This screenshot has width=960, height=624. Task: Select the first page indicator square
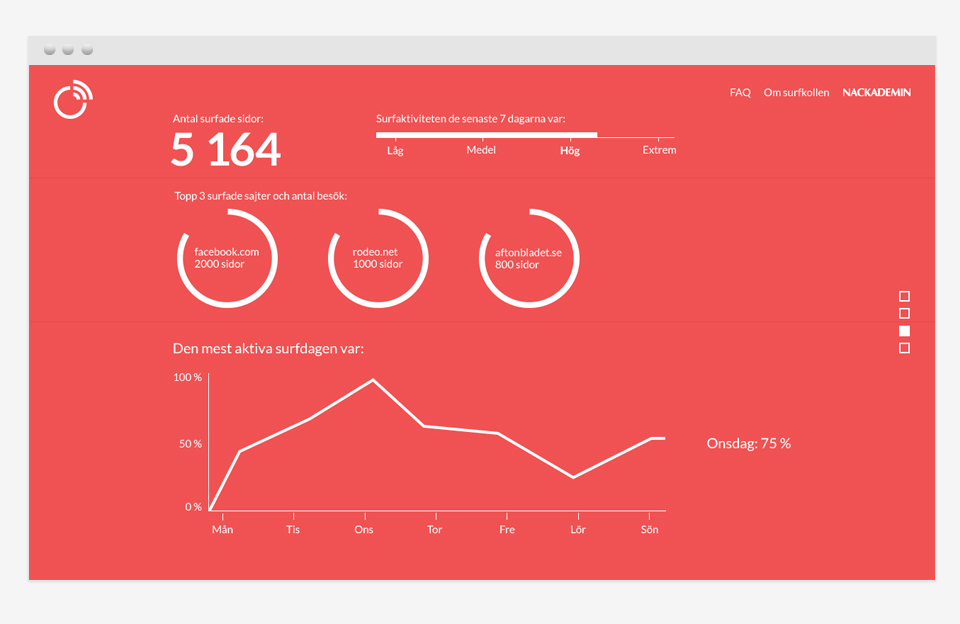point(904,296)
